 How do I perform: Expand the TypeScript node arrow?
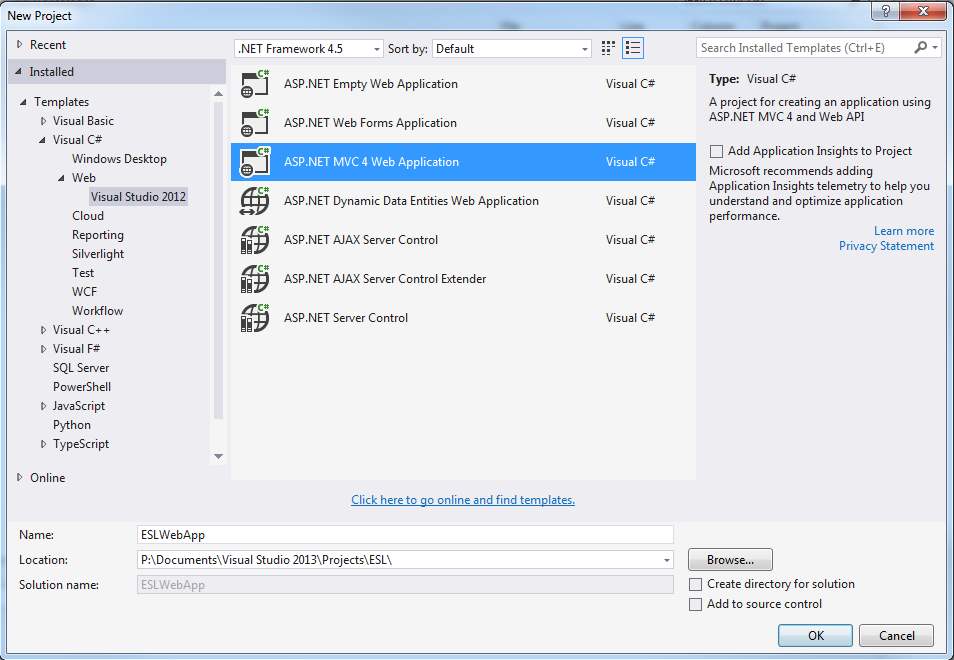[x=43, y=443]
